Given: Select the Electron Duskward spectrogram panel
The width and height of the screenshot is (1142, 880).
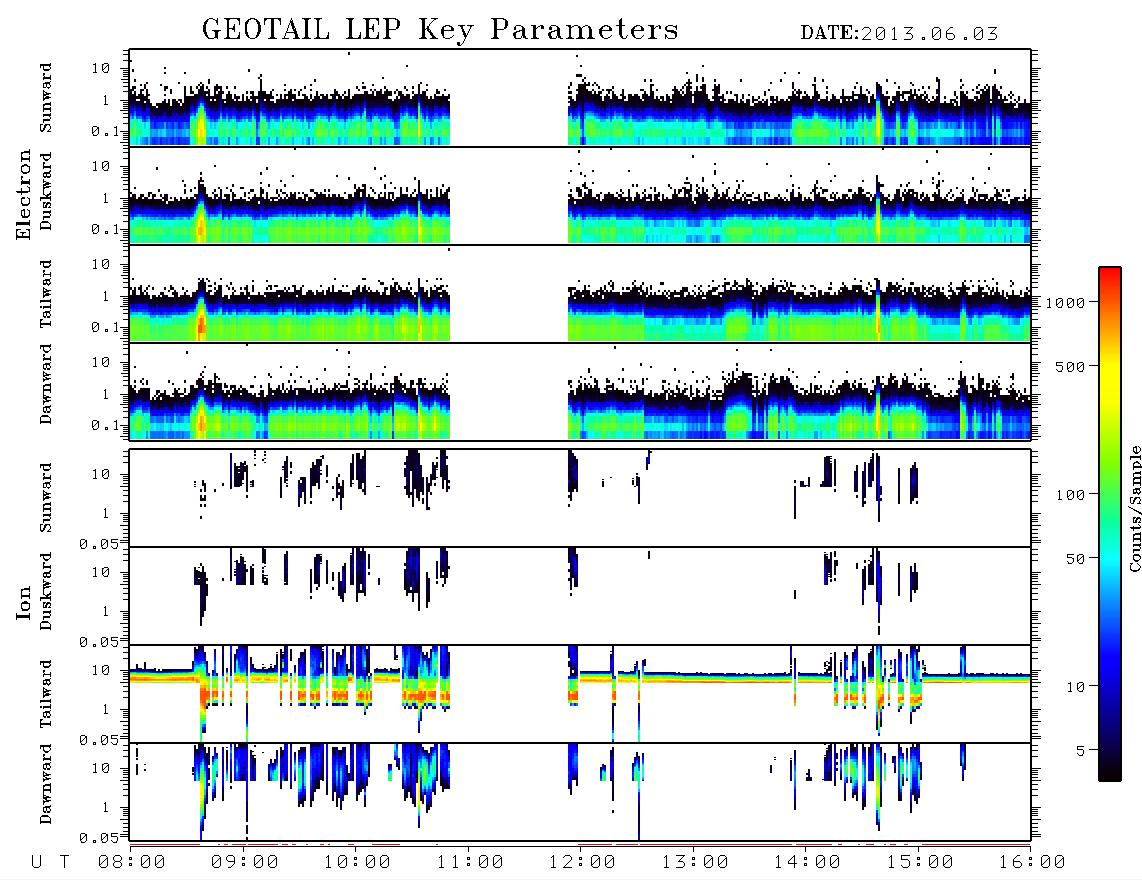Looking at the screenshot, I should click(x=580, y=195).
